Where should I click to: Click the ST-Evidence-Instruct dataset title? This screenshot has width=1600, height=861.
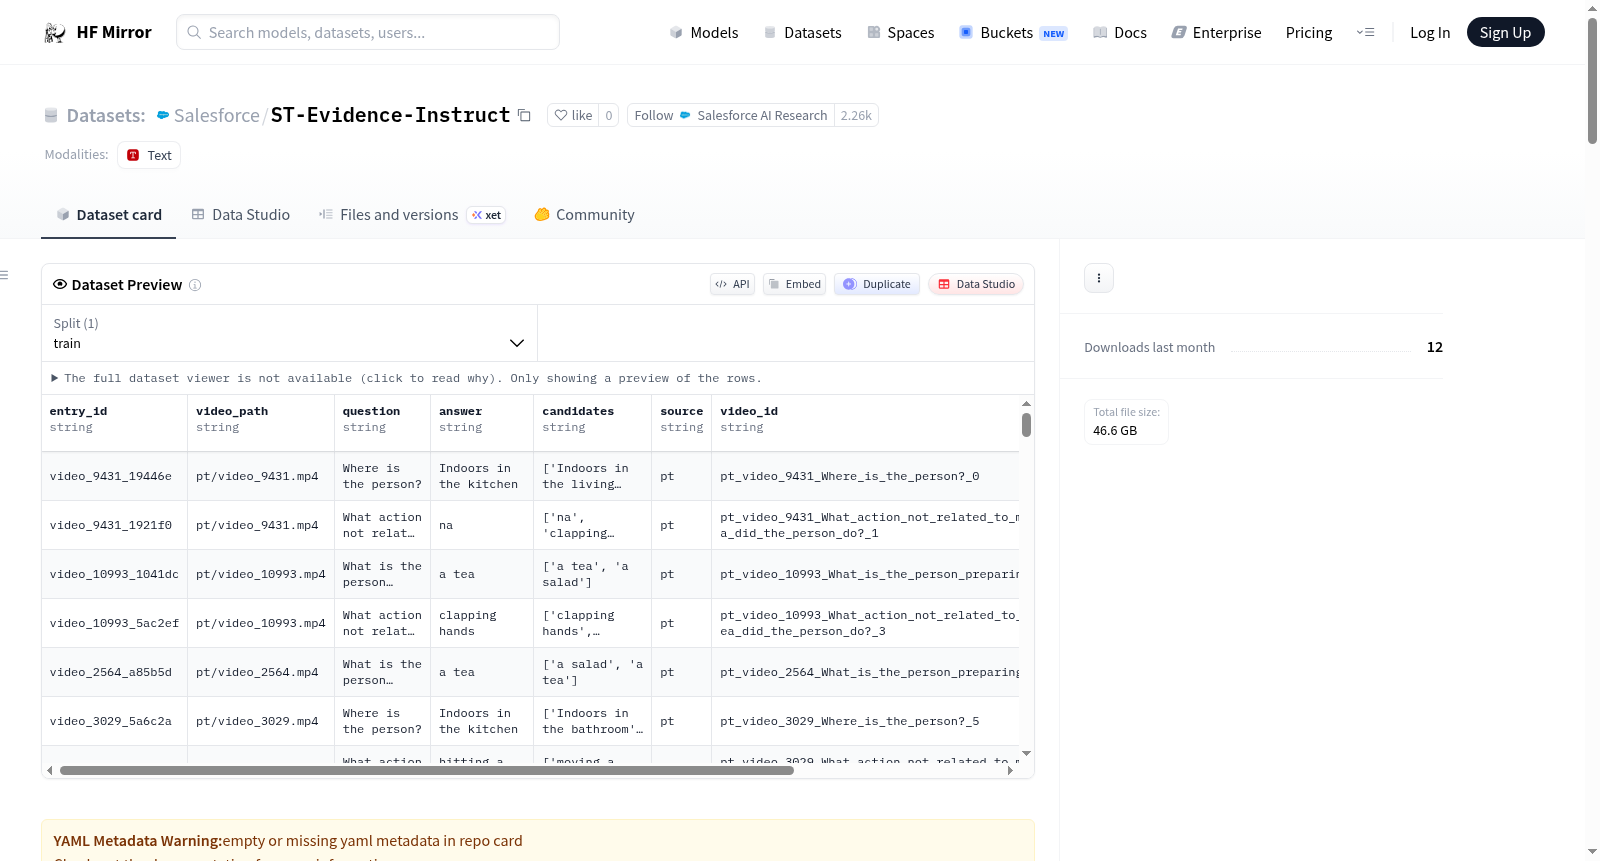click(x=390, y=115)
